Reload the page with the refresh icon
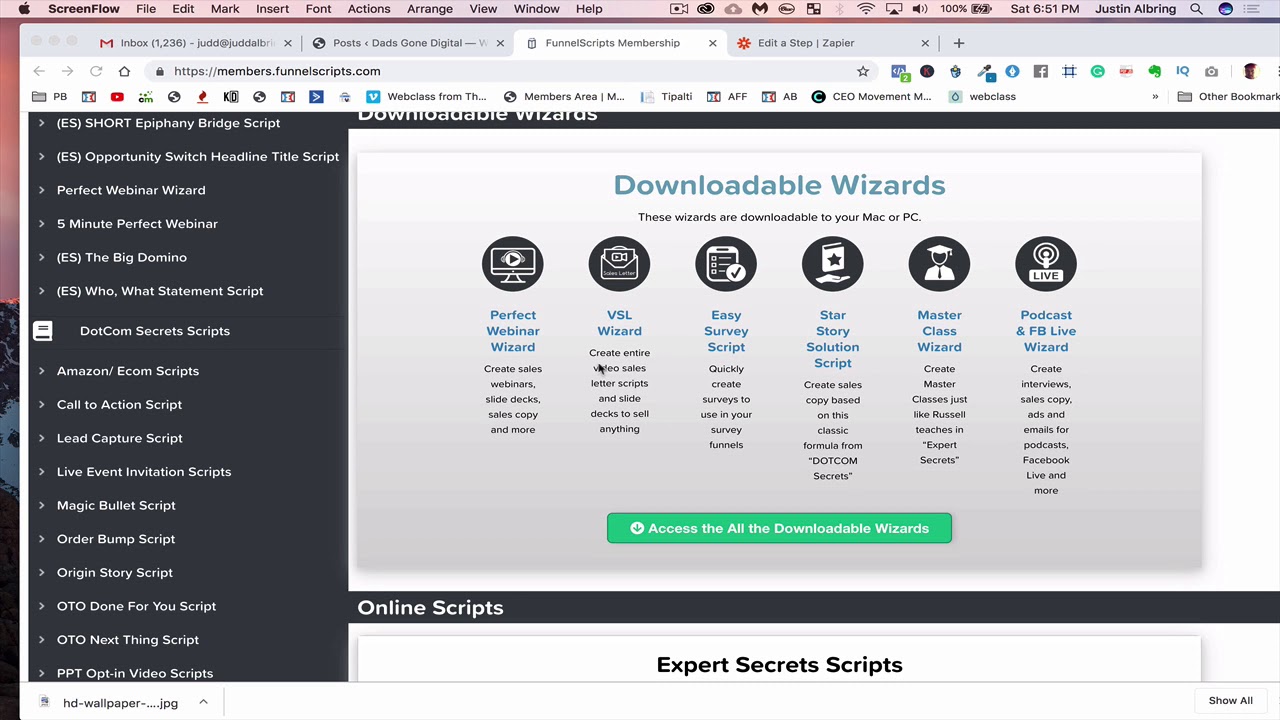The image size is (1280, 720). 96,71
